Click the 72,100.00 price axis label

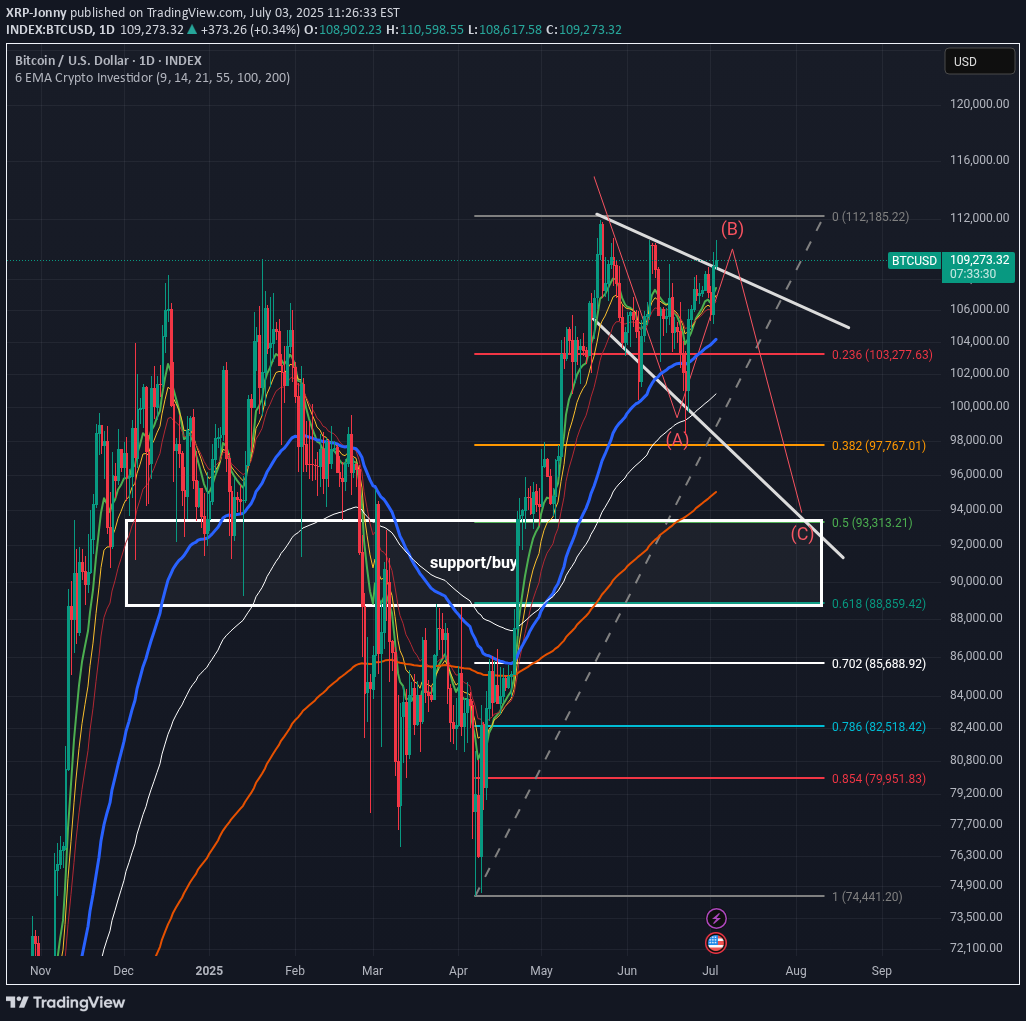point(976,948)
